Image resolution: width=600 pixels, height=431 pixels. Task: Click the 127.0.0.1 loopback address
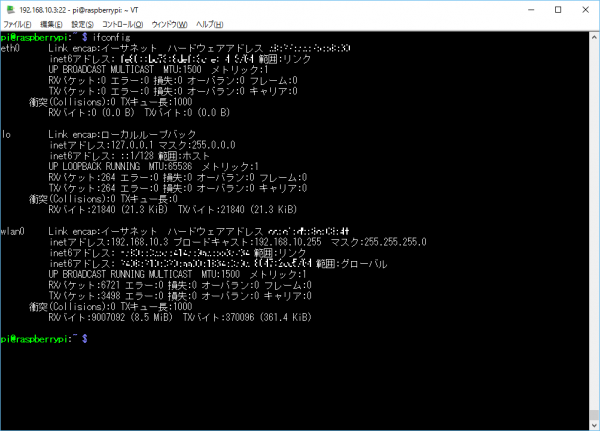132,145
